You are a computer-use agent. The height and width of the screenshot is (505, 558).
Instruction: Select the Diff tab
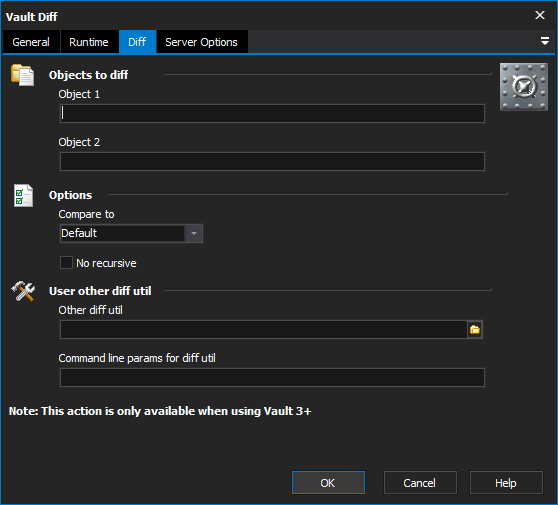pyautogui.click(x=137, y=42)
